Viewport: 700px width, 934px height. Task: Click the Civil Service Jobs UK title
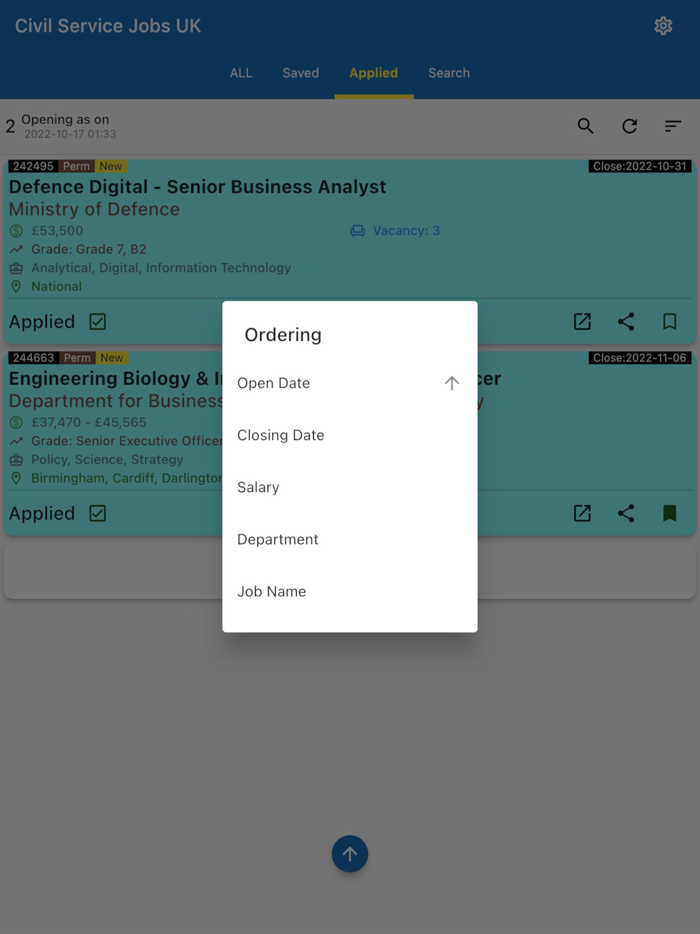click(108, 26)
